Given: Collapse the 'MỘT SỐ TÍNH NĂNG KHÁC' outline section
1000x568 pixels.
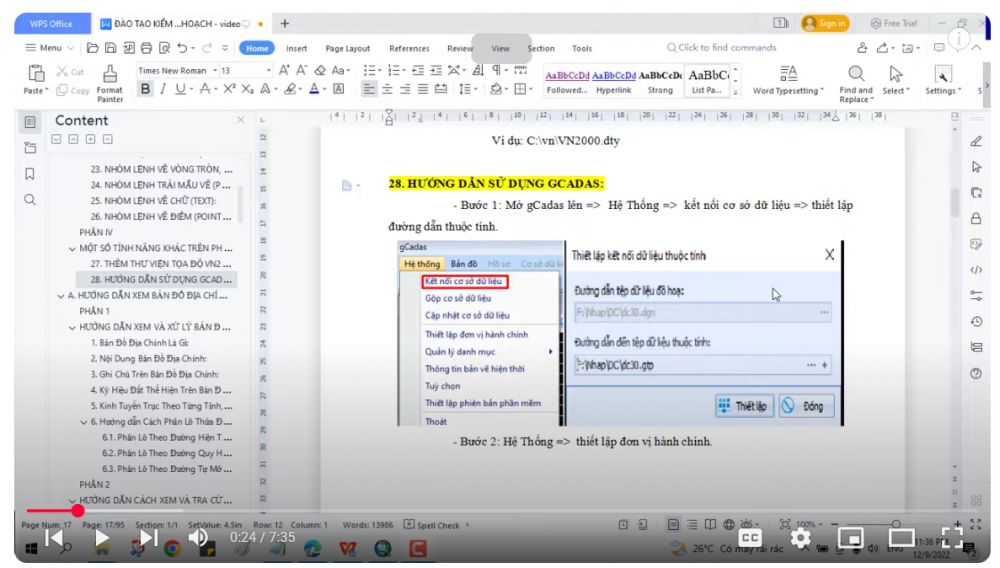Looking at the screenshot, I should (x=72, y=248).
